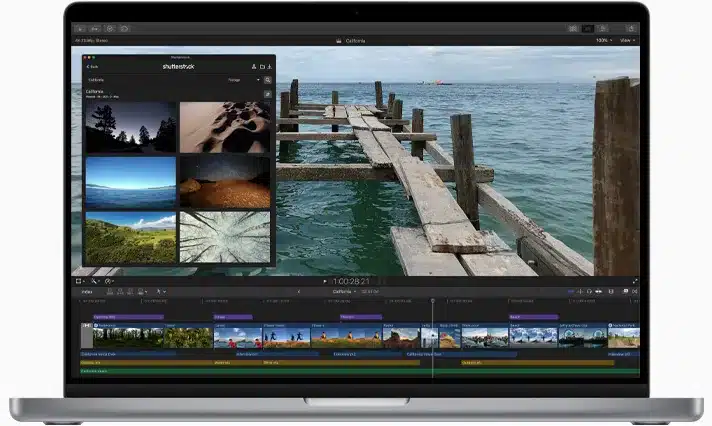The width and height of the screenshot is (712, 426).
Task: Click the Overwrite clip edit icon
Action: [x=141, y=292]
